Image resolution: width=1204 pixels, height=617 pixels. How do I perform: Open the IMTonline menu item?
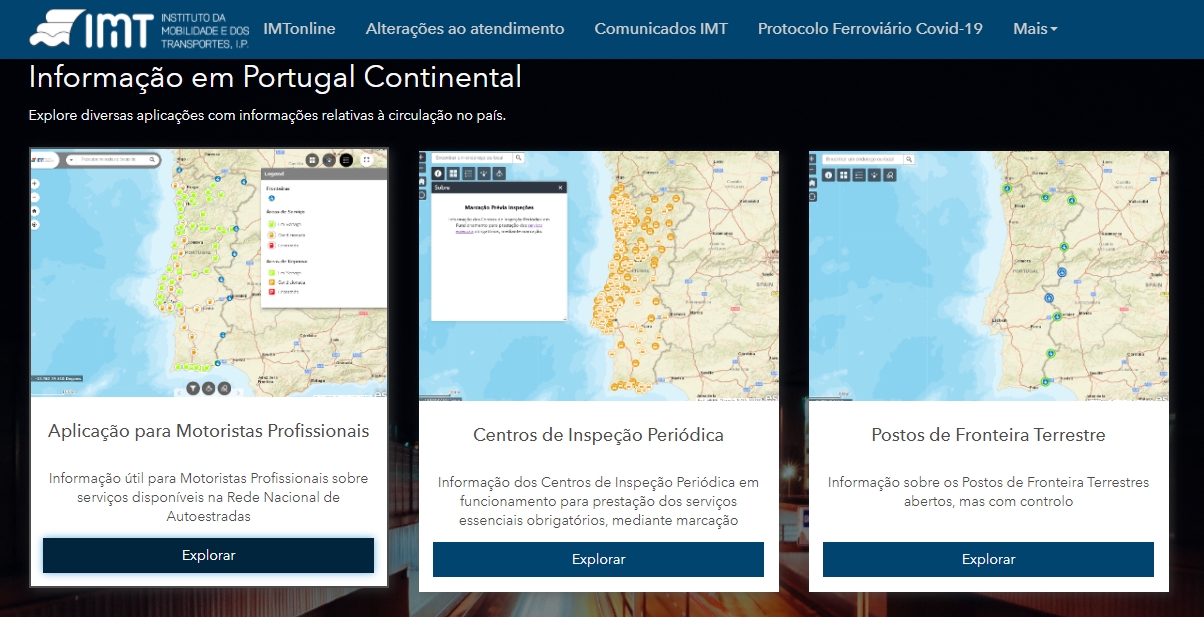(x=299, y=29)
